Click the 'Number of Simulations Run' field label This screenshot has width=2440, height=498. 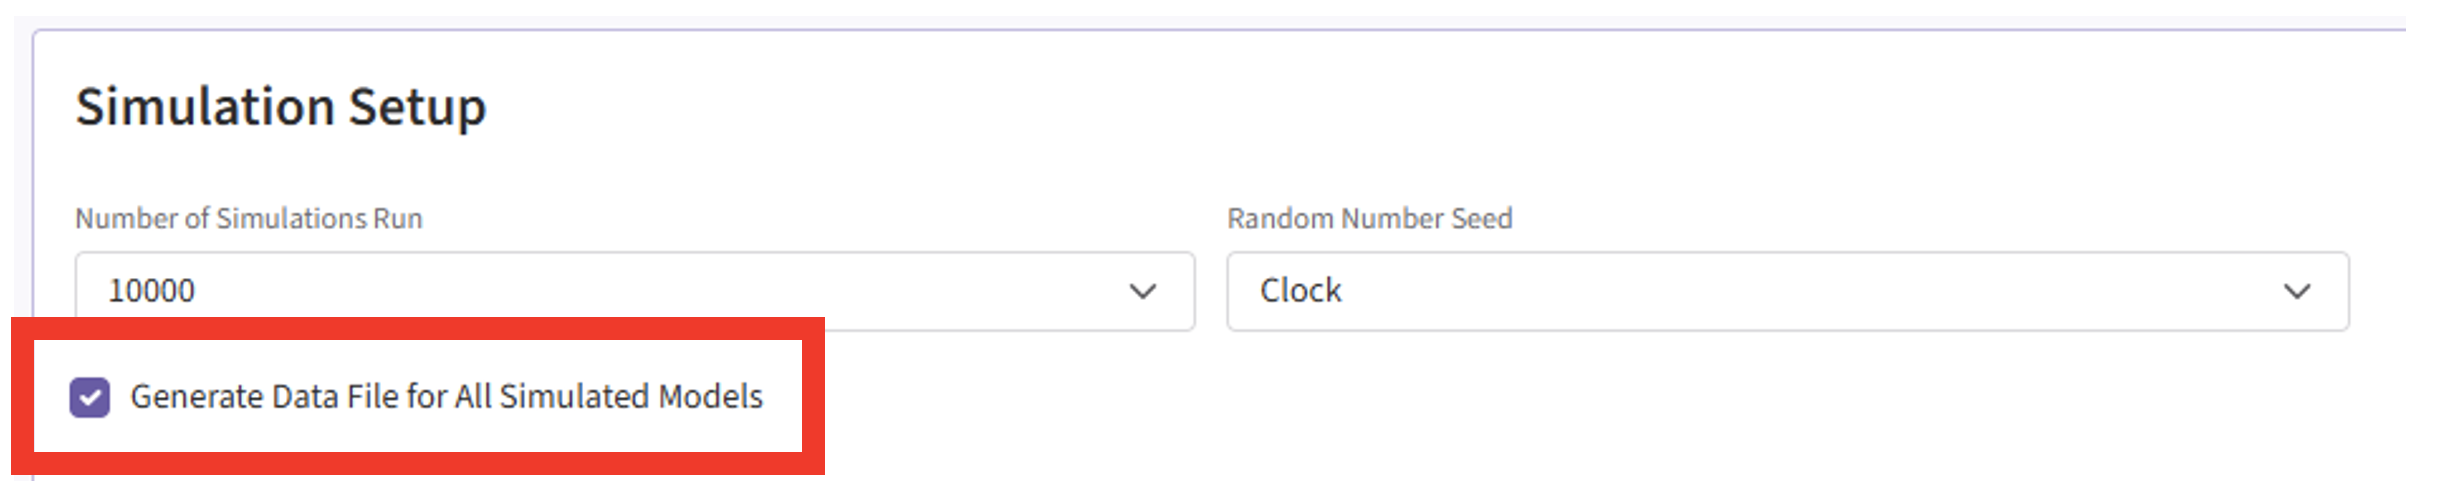point(249,218)
